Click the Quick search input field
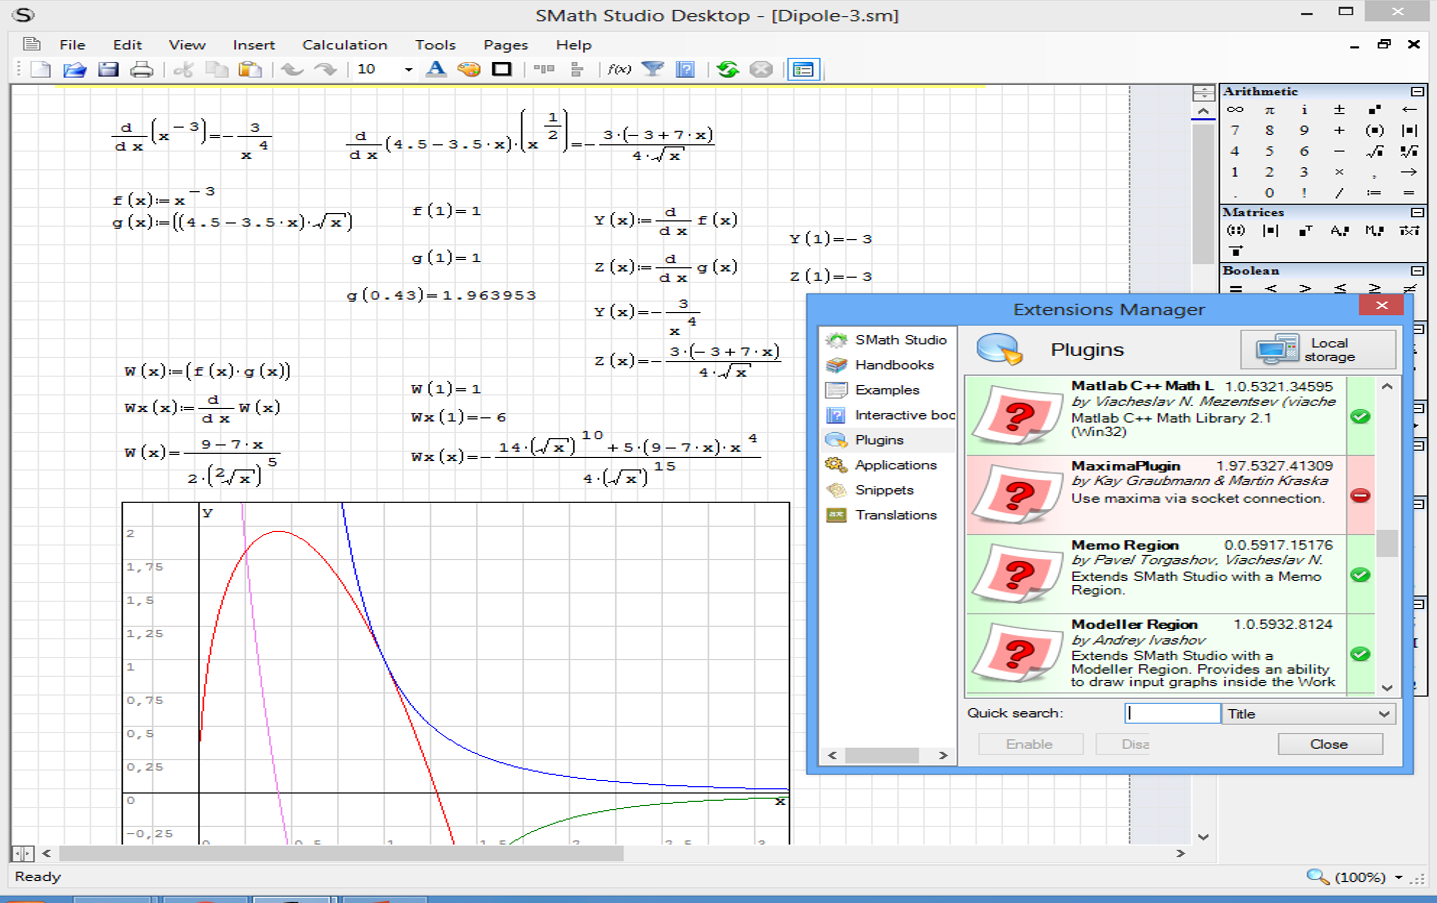This screenshot has height=903, width=1437. (x=1172, y=714)
